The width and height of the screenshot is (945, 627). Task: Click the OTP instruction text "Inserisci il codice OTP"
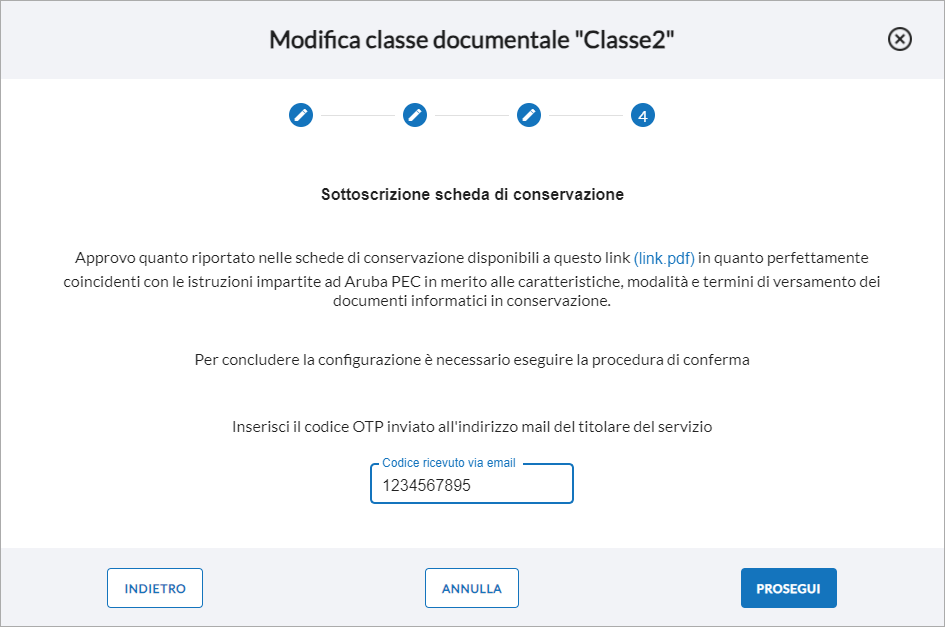point(307,427)
